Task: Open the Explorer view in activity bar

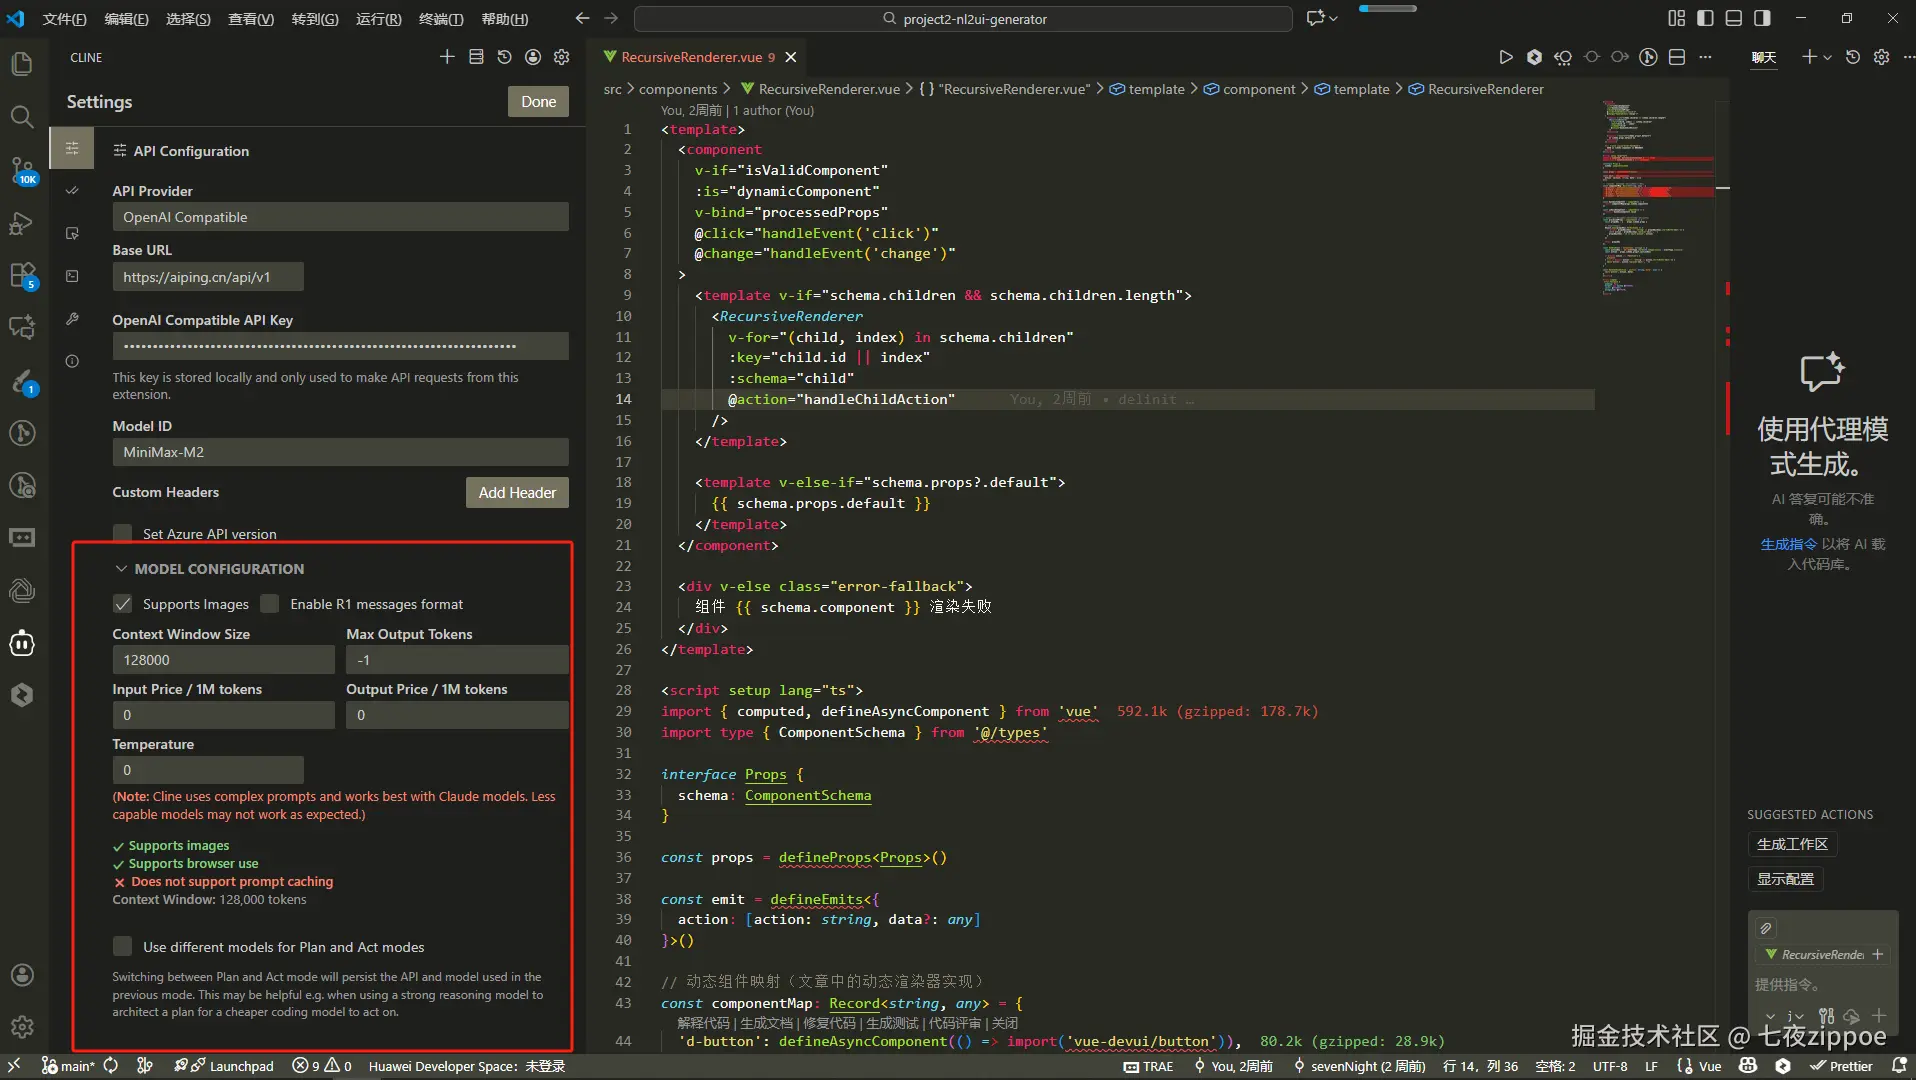Action: [22, 65]
